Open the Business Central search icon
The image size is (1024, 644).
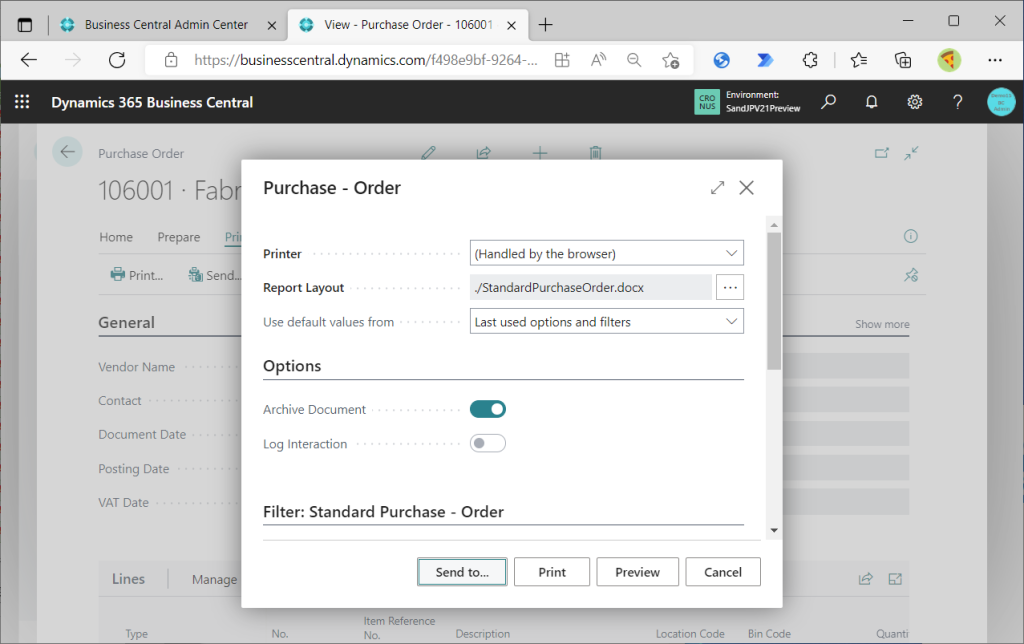point(828,102)
